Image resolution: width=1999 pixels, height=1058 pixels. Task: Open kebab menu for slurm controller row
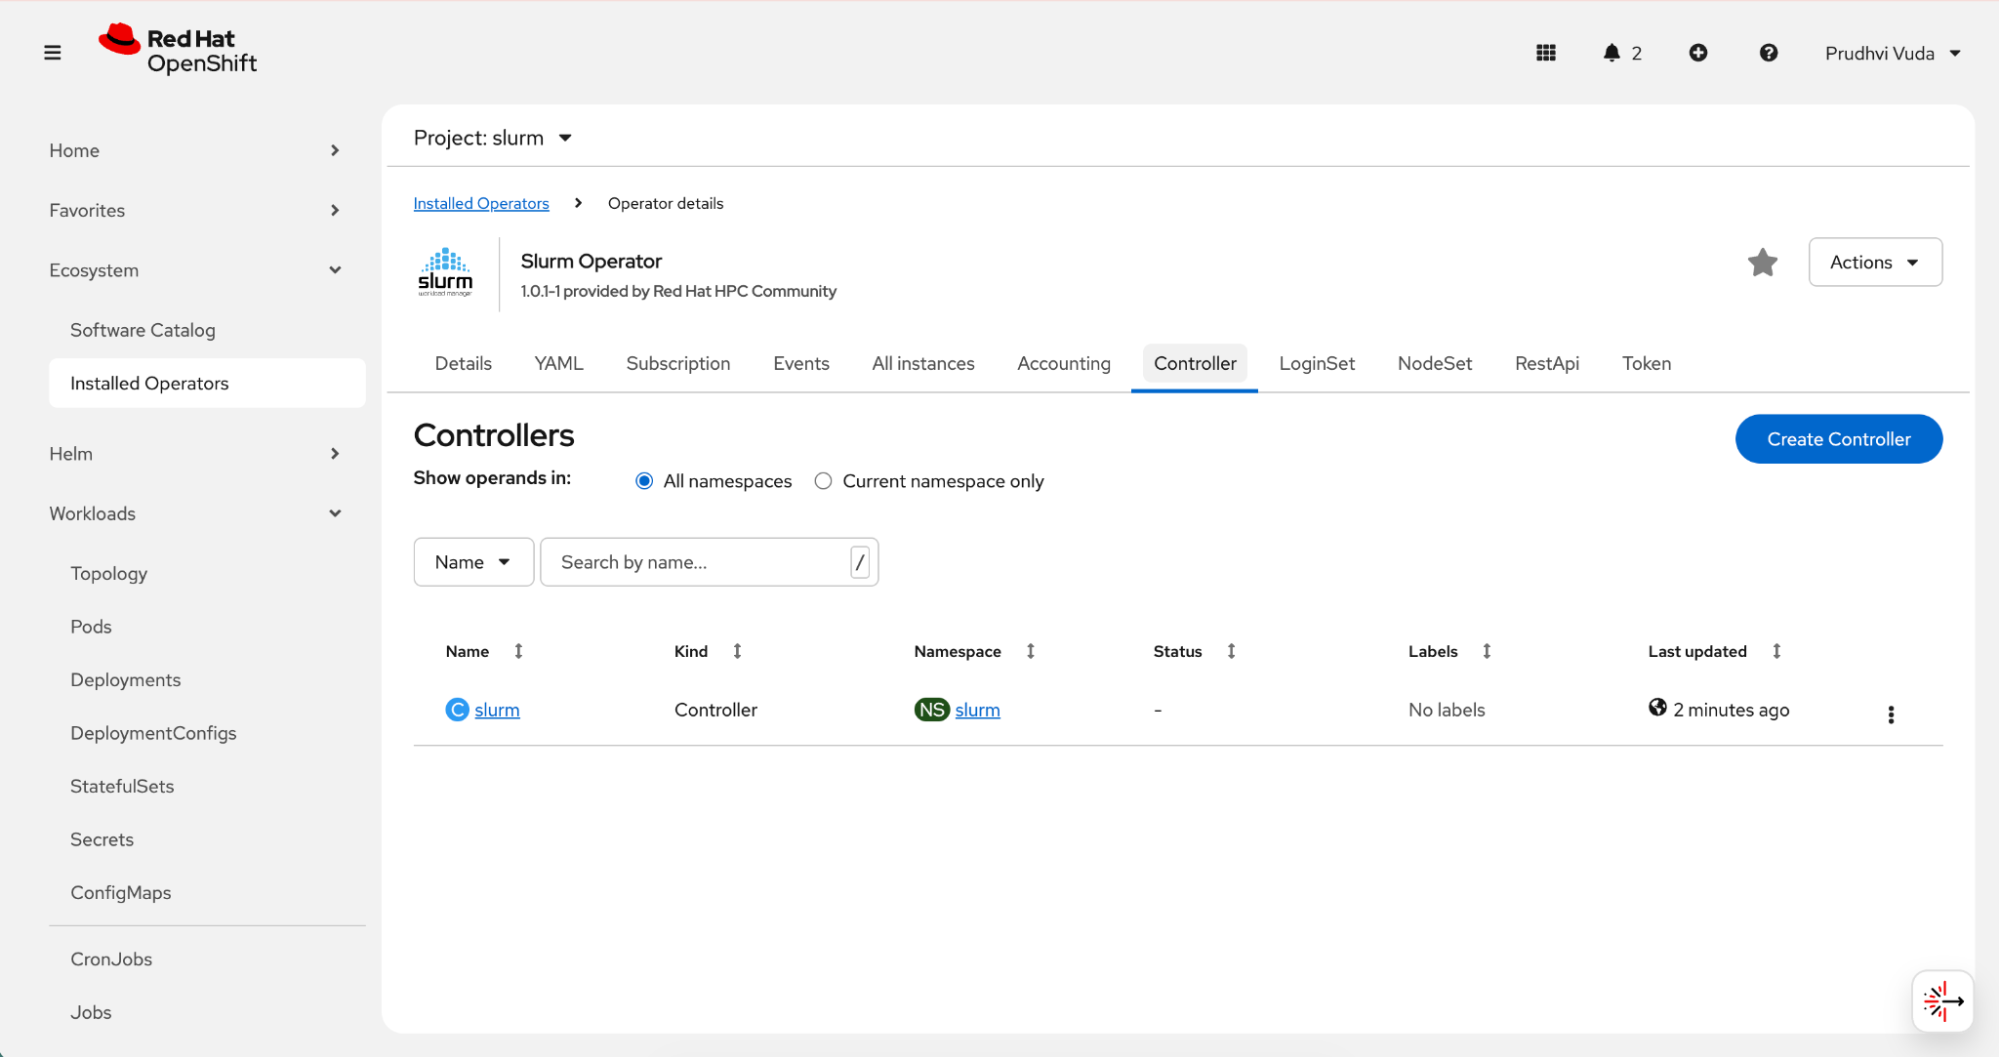coord(1890,714)
